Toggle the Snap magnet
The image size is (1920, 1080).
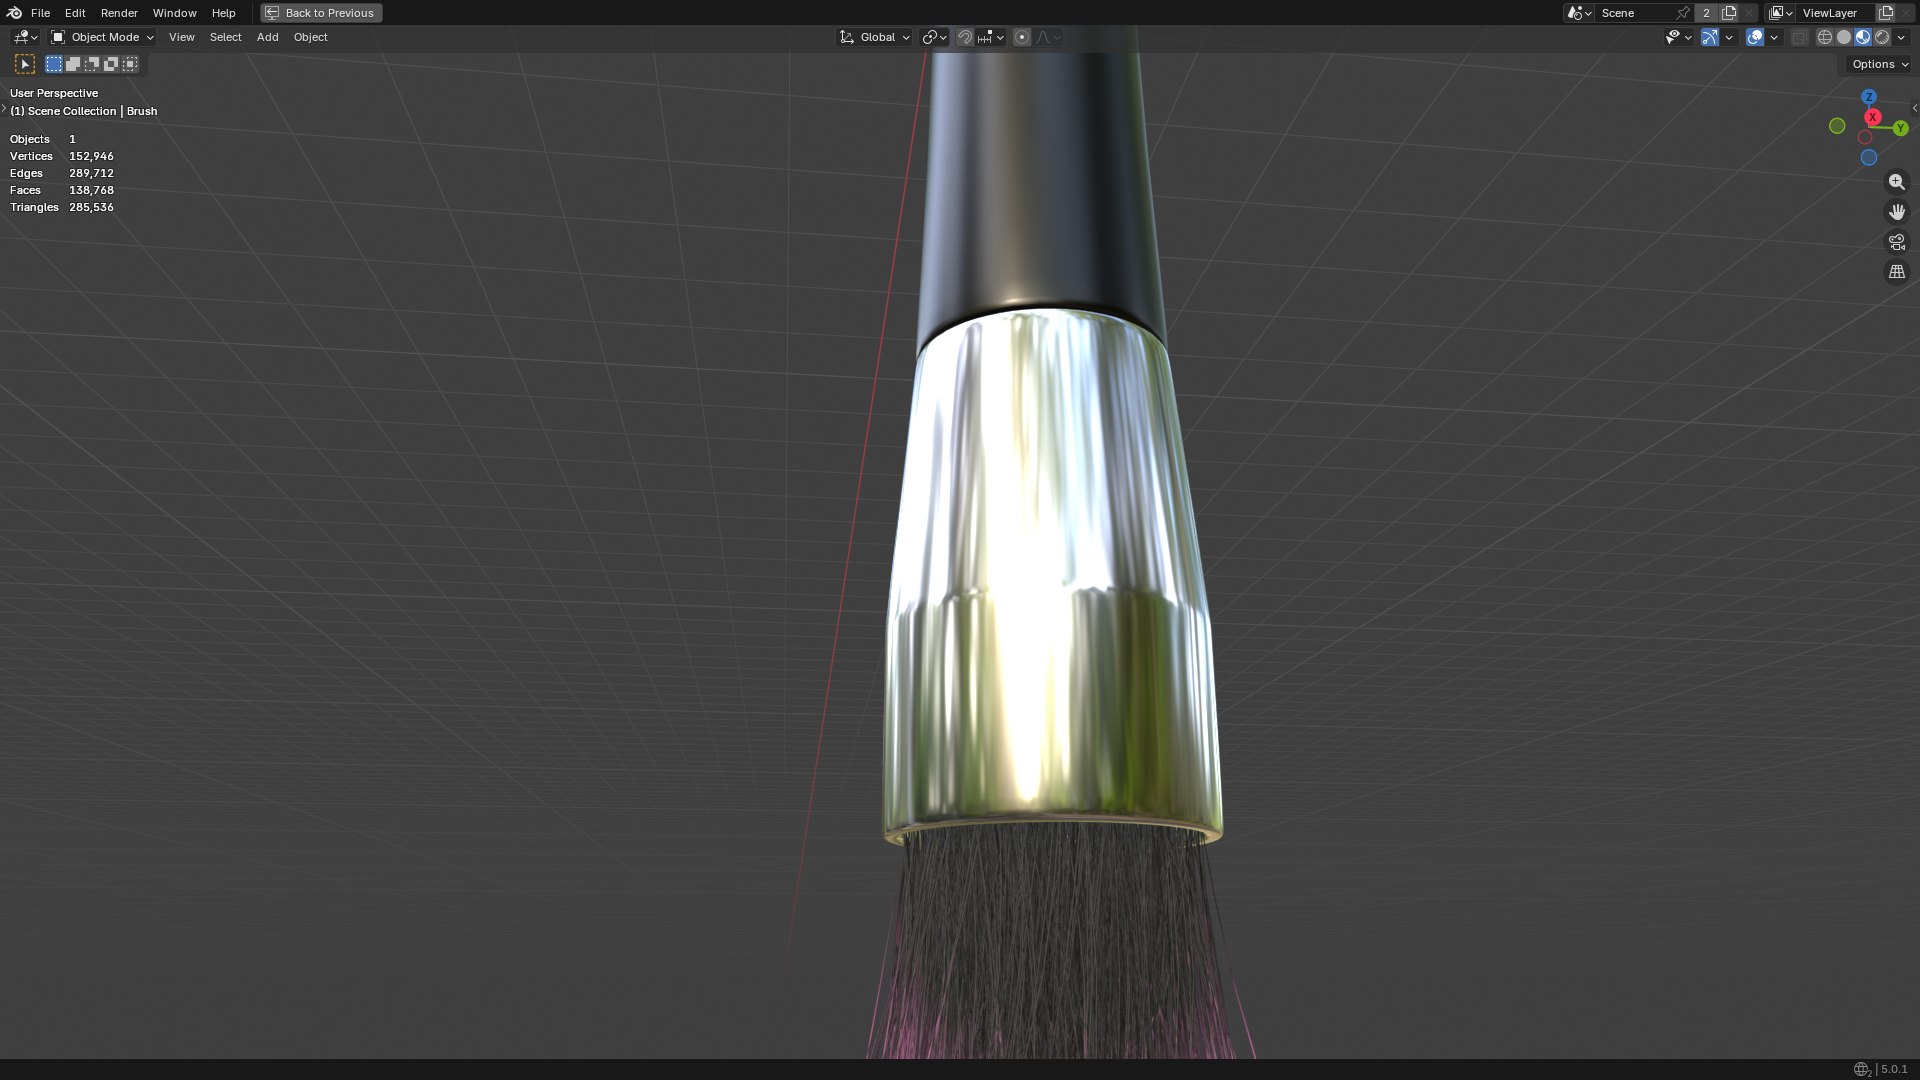[965, 37]
